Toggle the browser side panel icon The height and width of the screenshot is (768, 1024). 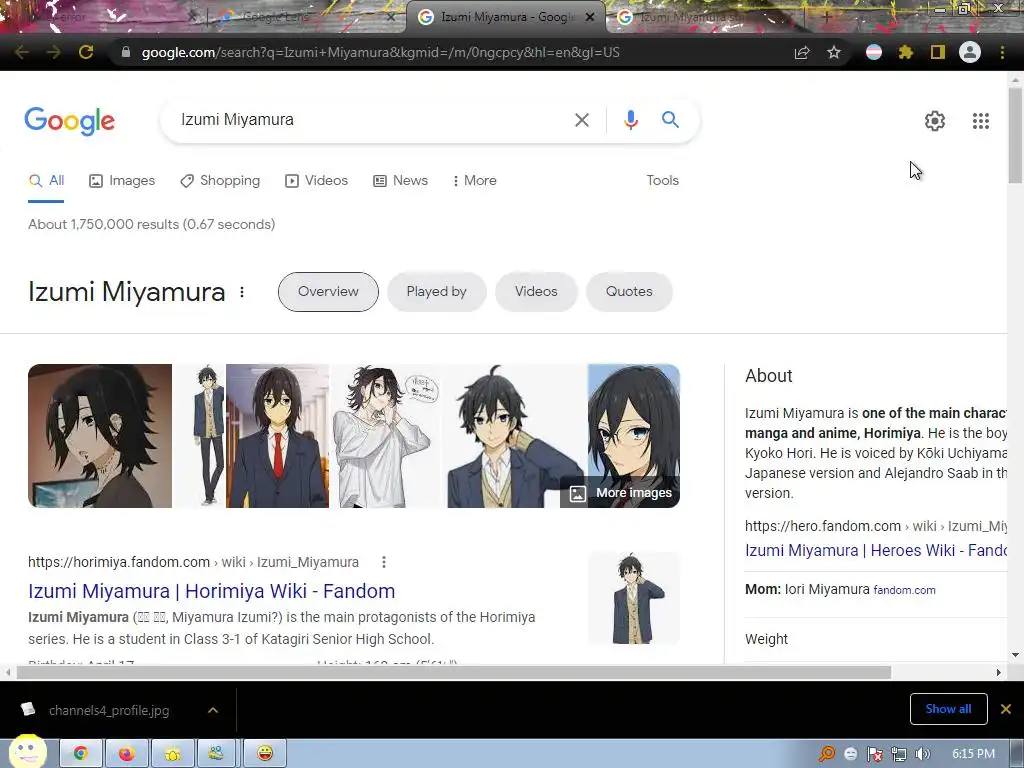click(x=938, y=52)
